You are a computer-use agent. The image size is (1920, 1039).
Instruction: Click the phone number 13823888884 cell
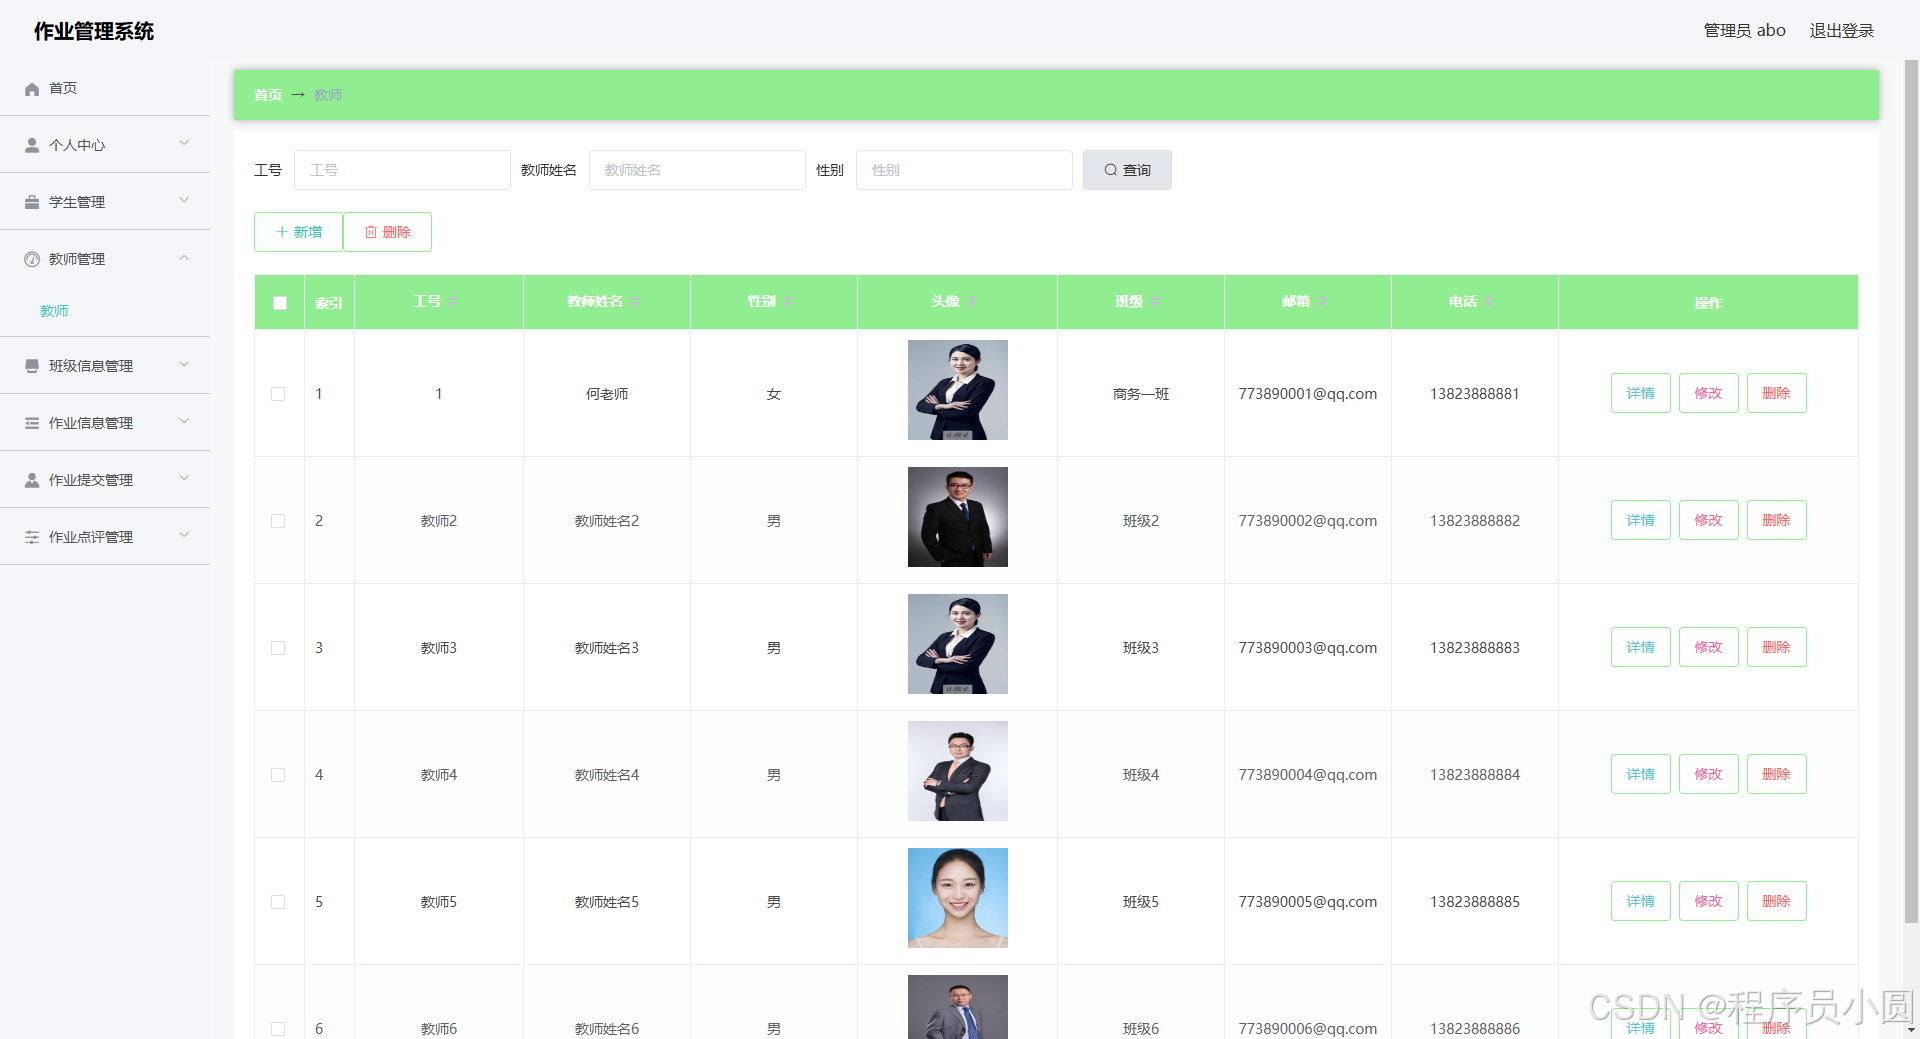(x=1474, y=775)
